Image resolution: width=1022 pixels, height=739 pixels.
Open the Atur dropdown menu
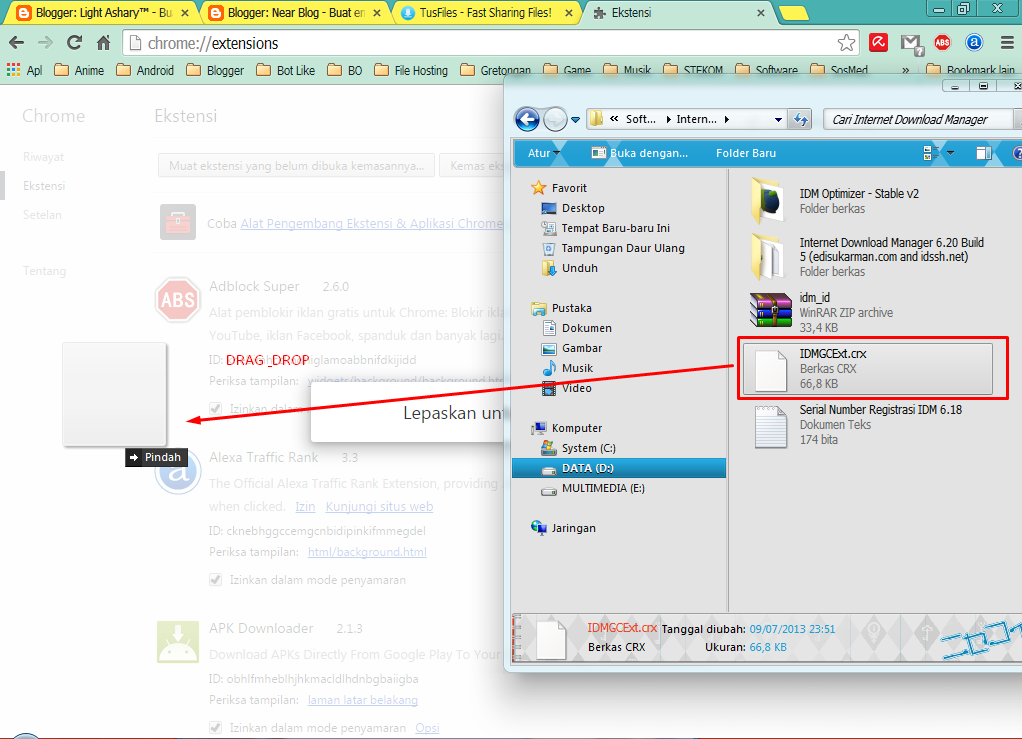coord(544,153)
